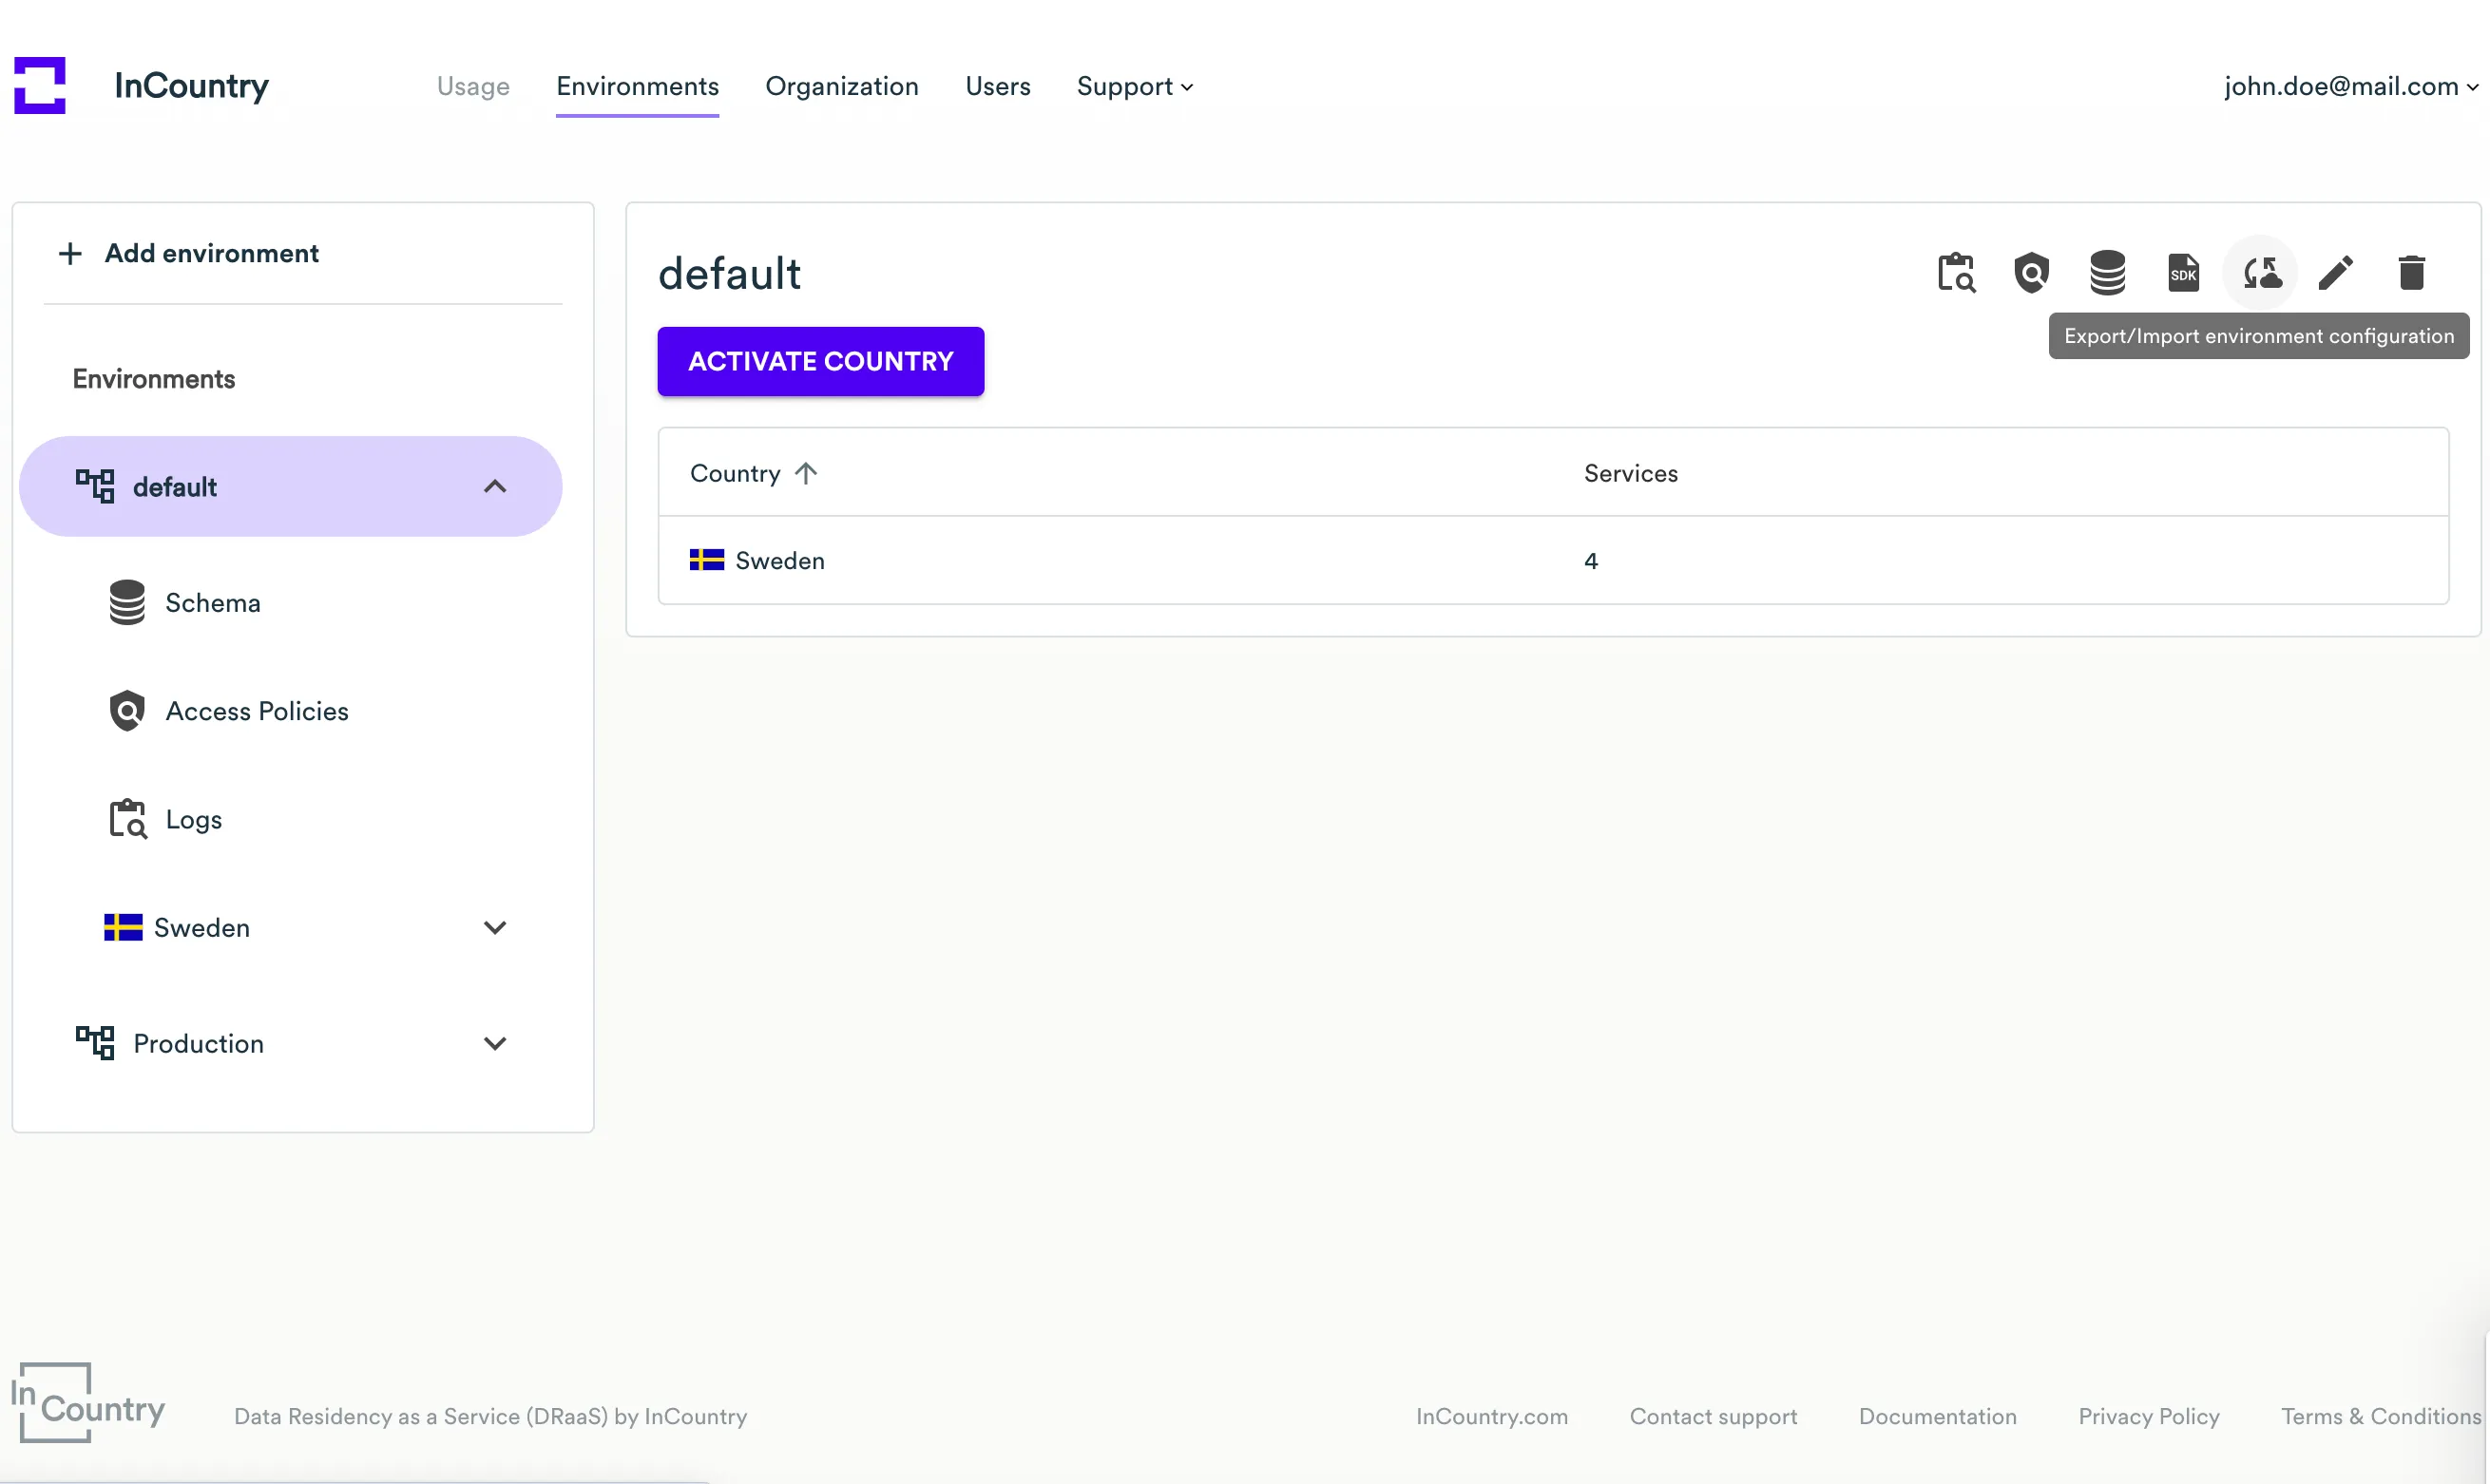Viewport: 2490px width, 1484px height.
Task: Open the Support dropdown menu
Action: (x=1133, y=86)
